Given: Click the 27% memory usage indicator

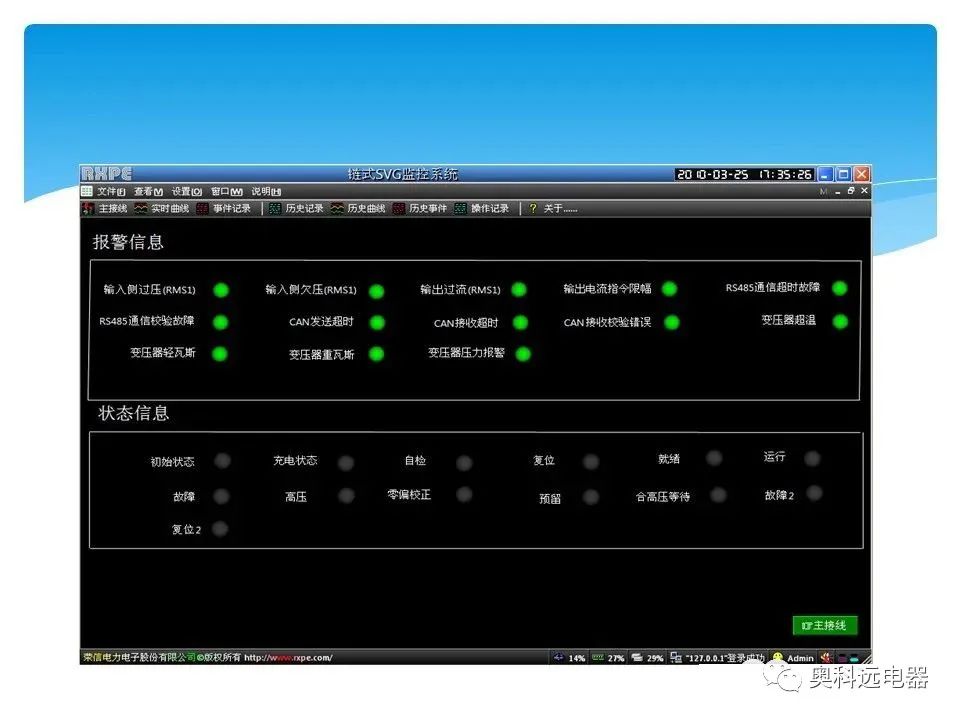Looking at the screenshot, I should [608, 658].
